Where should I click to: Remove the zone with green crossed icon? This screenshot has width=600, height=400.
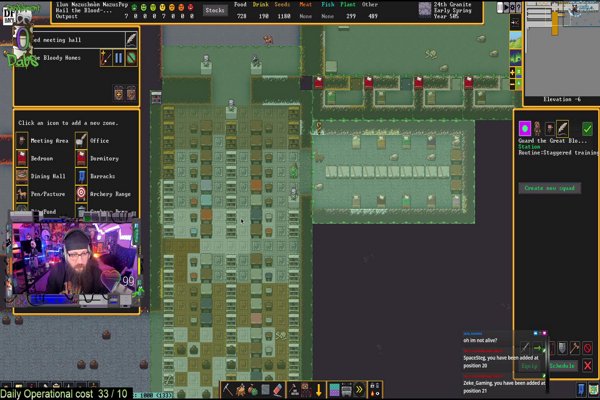pos(131,59)
